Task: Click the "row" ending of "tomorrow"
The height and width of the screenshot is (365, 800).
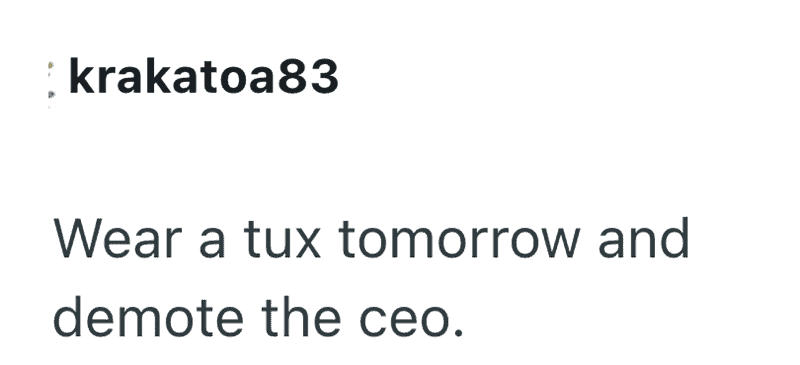Action: pyautogui.click(x=537, y=244)
